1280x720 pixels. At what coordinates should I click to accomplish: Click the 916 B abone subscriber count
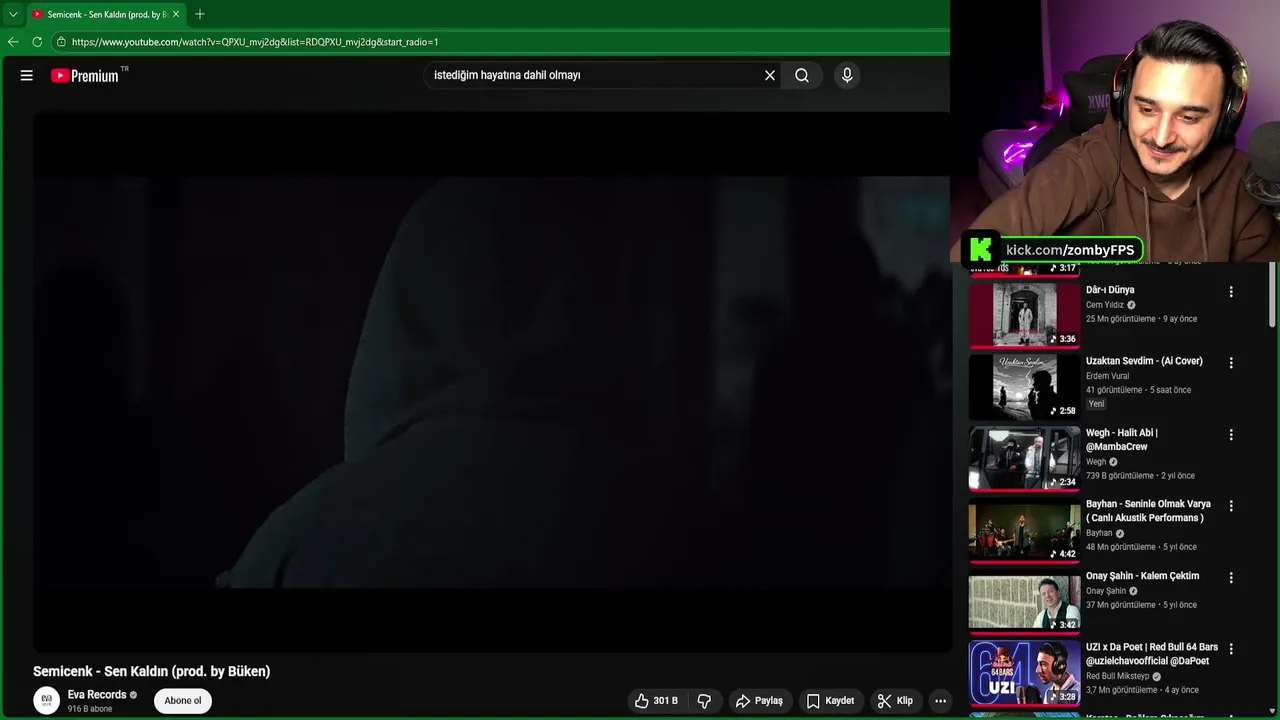point(90,709)
